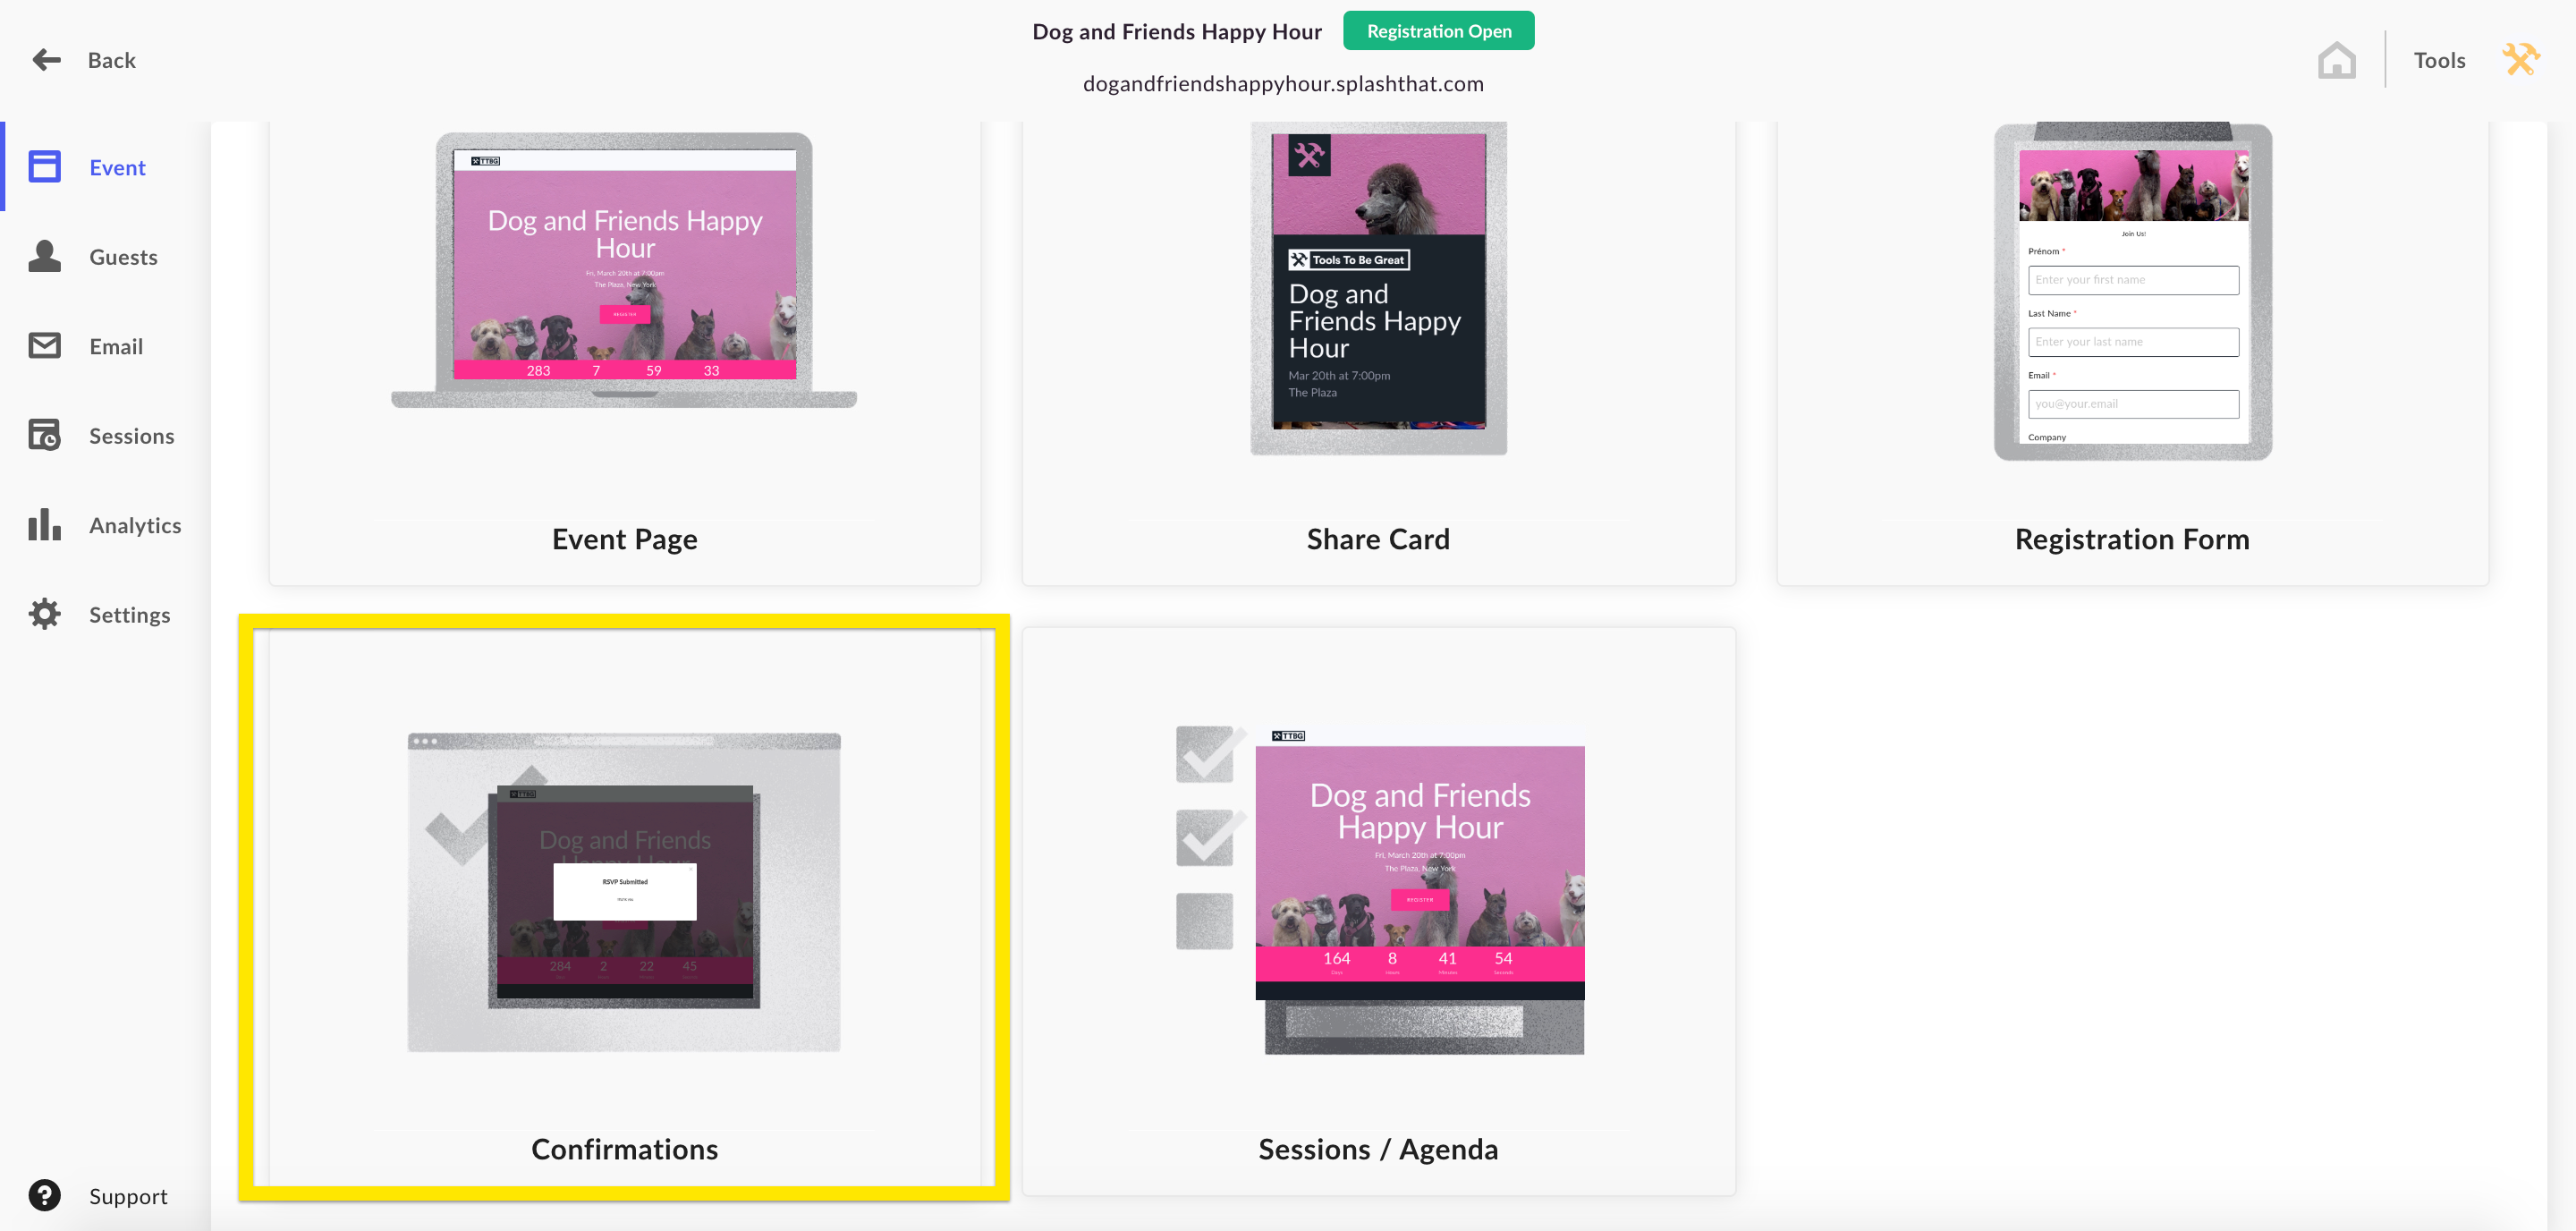Click Mar 20th at 7:00pm on Share Card
The height and width of the screenshot is (1231, 2576).
pyautogui.click(x=1339, y=376)
